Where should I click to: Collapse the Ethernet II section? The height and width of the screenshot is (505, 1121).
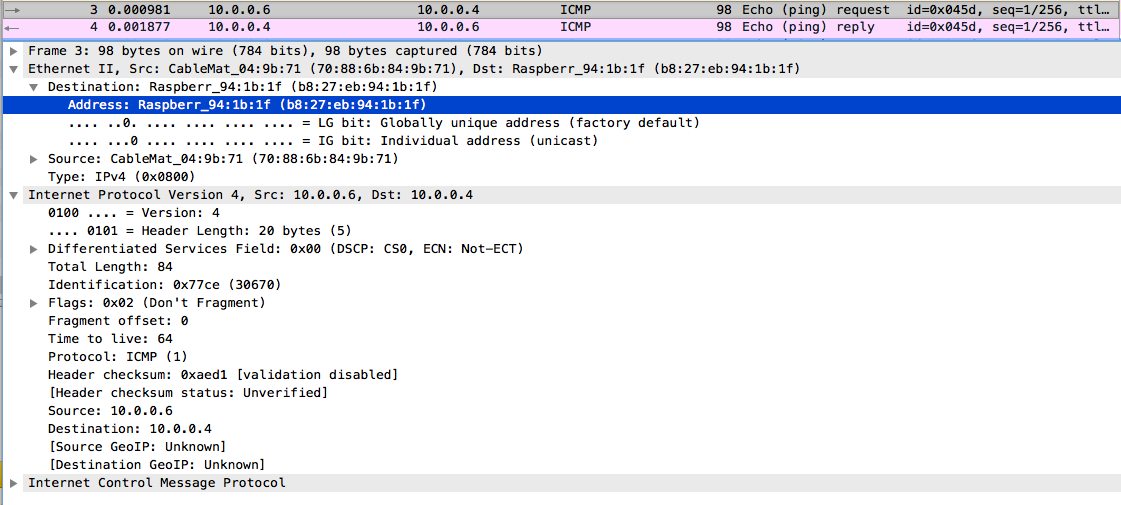[13, 69]
